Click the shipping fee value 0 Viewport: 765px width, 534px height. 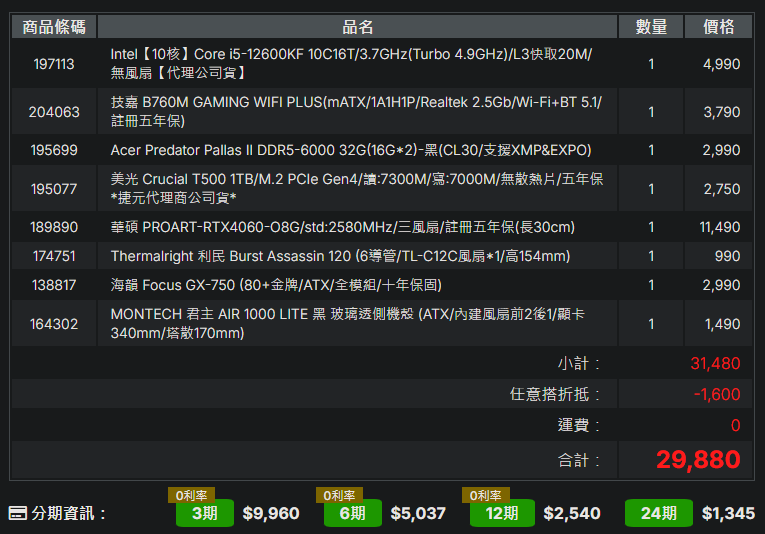coord(736,425)
